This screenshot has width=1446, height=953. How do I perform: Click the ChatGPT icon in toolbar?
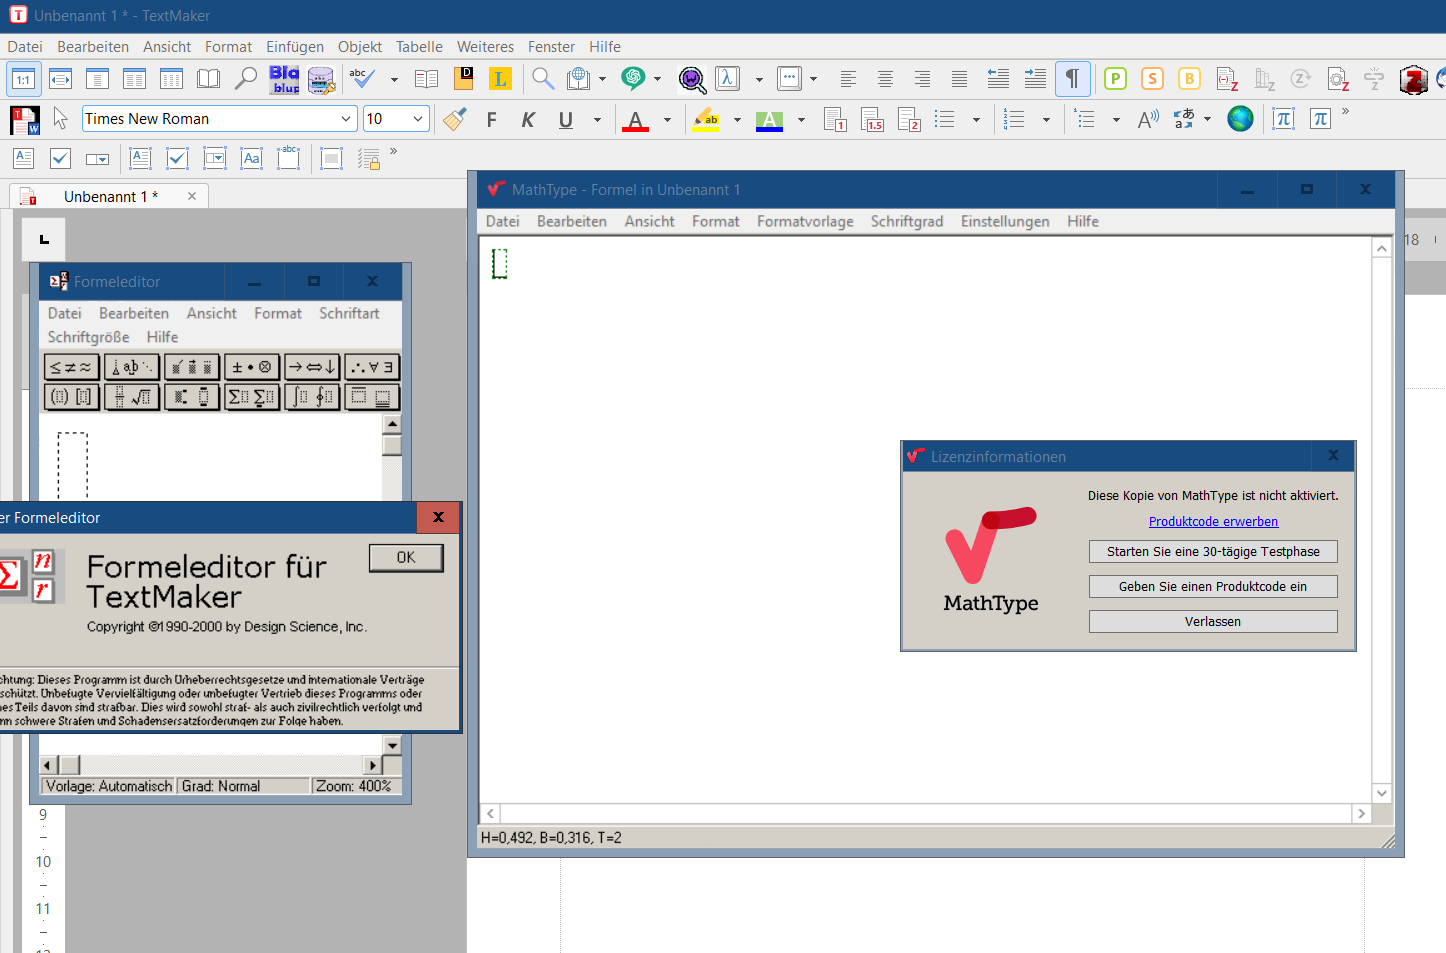click(632, 78)
